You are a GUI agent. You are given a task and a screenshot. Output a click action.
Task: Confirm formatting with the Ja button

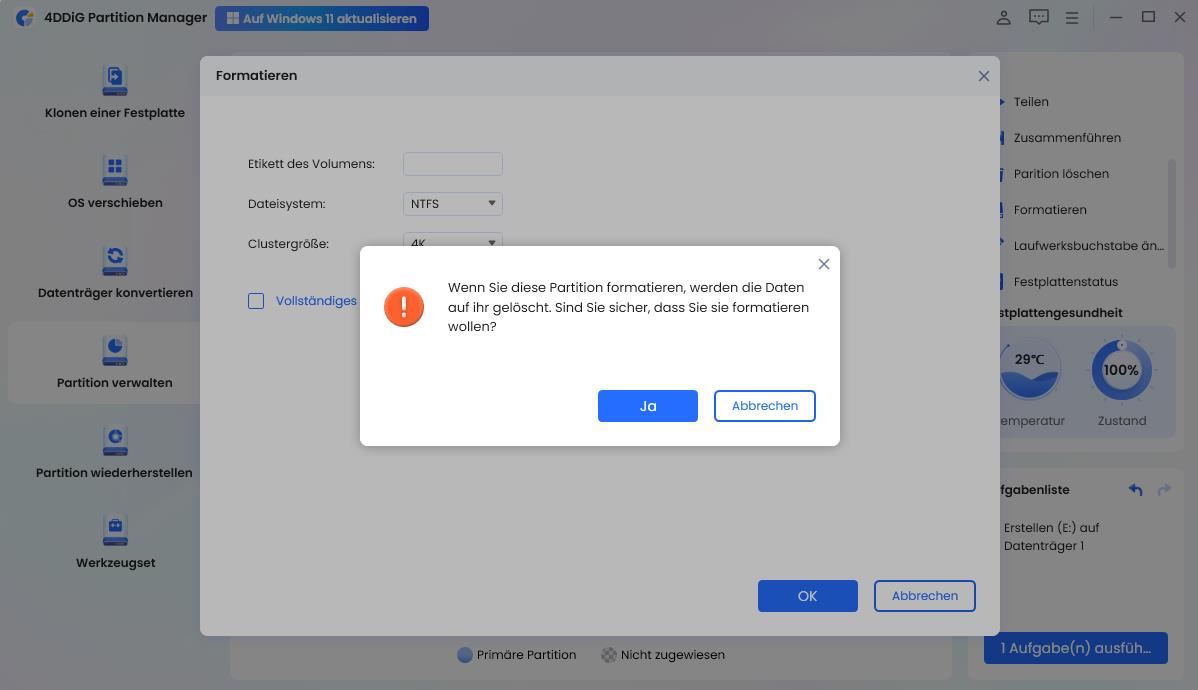(647, 406)
